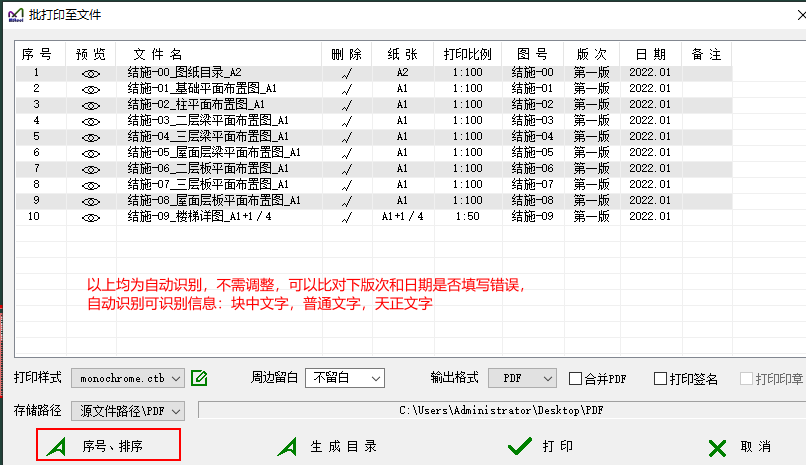
Task: Click the green checkmark 打印 button
Action: click(540, 447)
